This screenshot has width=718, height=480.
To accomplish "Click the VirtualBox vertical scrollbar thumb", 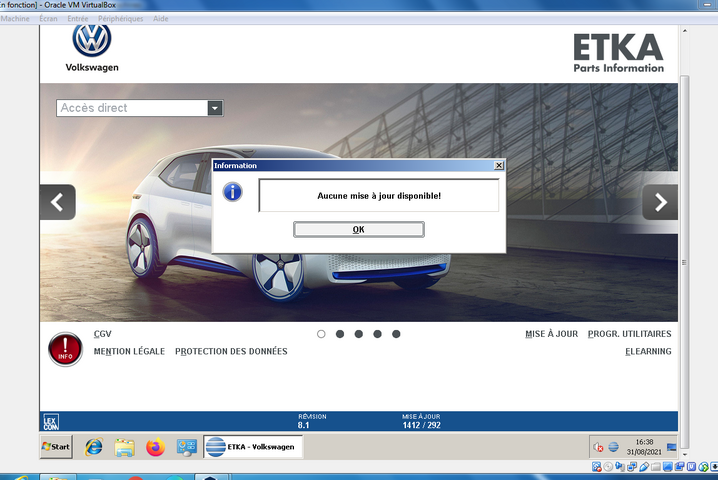I will (x=685, y=262).
